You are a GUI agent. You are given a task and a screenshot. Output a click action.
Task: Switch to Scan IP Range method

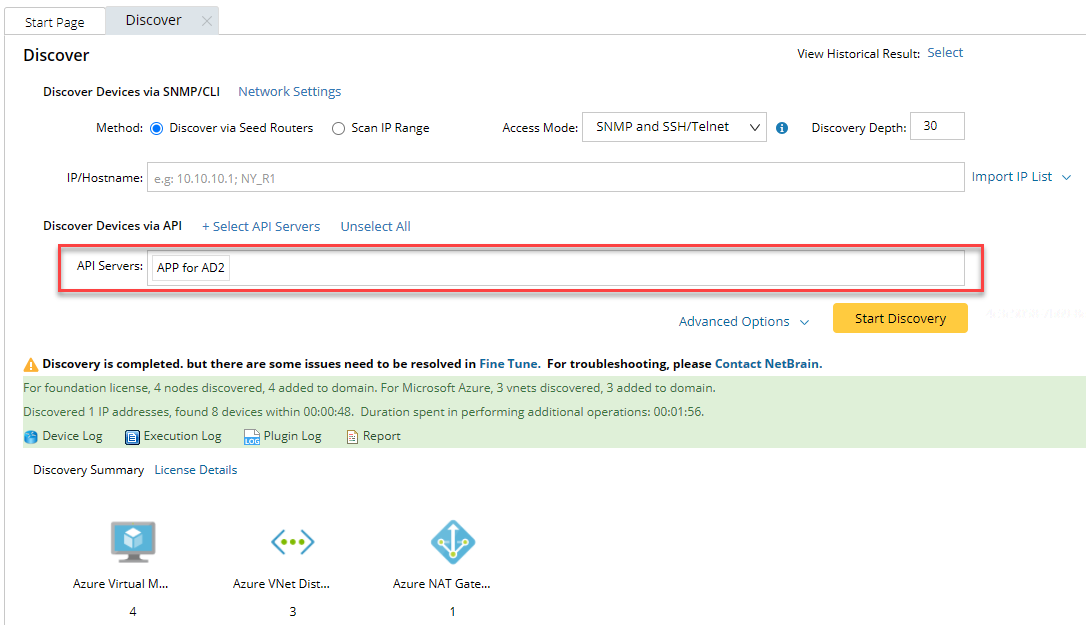pos(338,127)
